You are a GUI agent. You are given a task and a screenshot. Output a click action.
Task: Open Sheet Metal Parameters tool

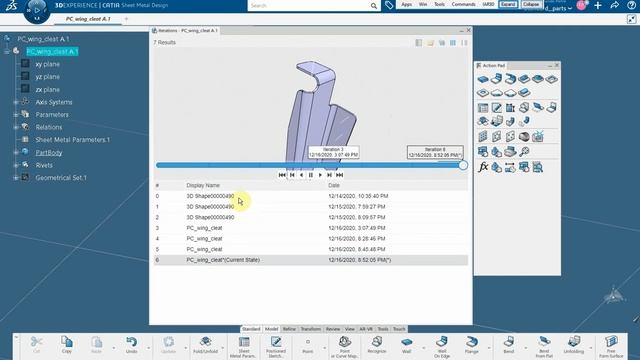click(244, 347)
